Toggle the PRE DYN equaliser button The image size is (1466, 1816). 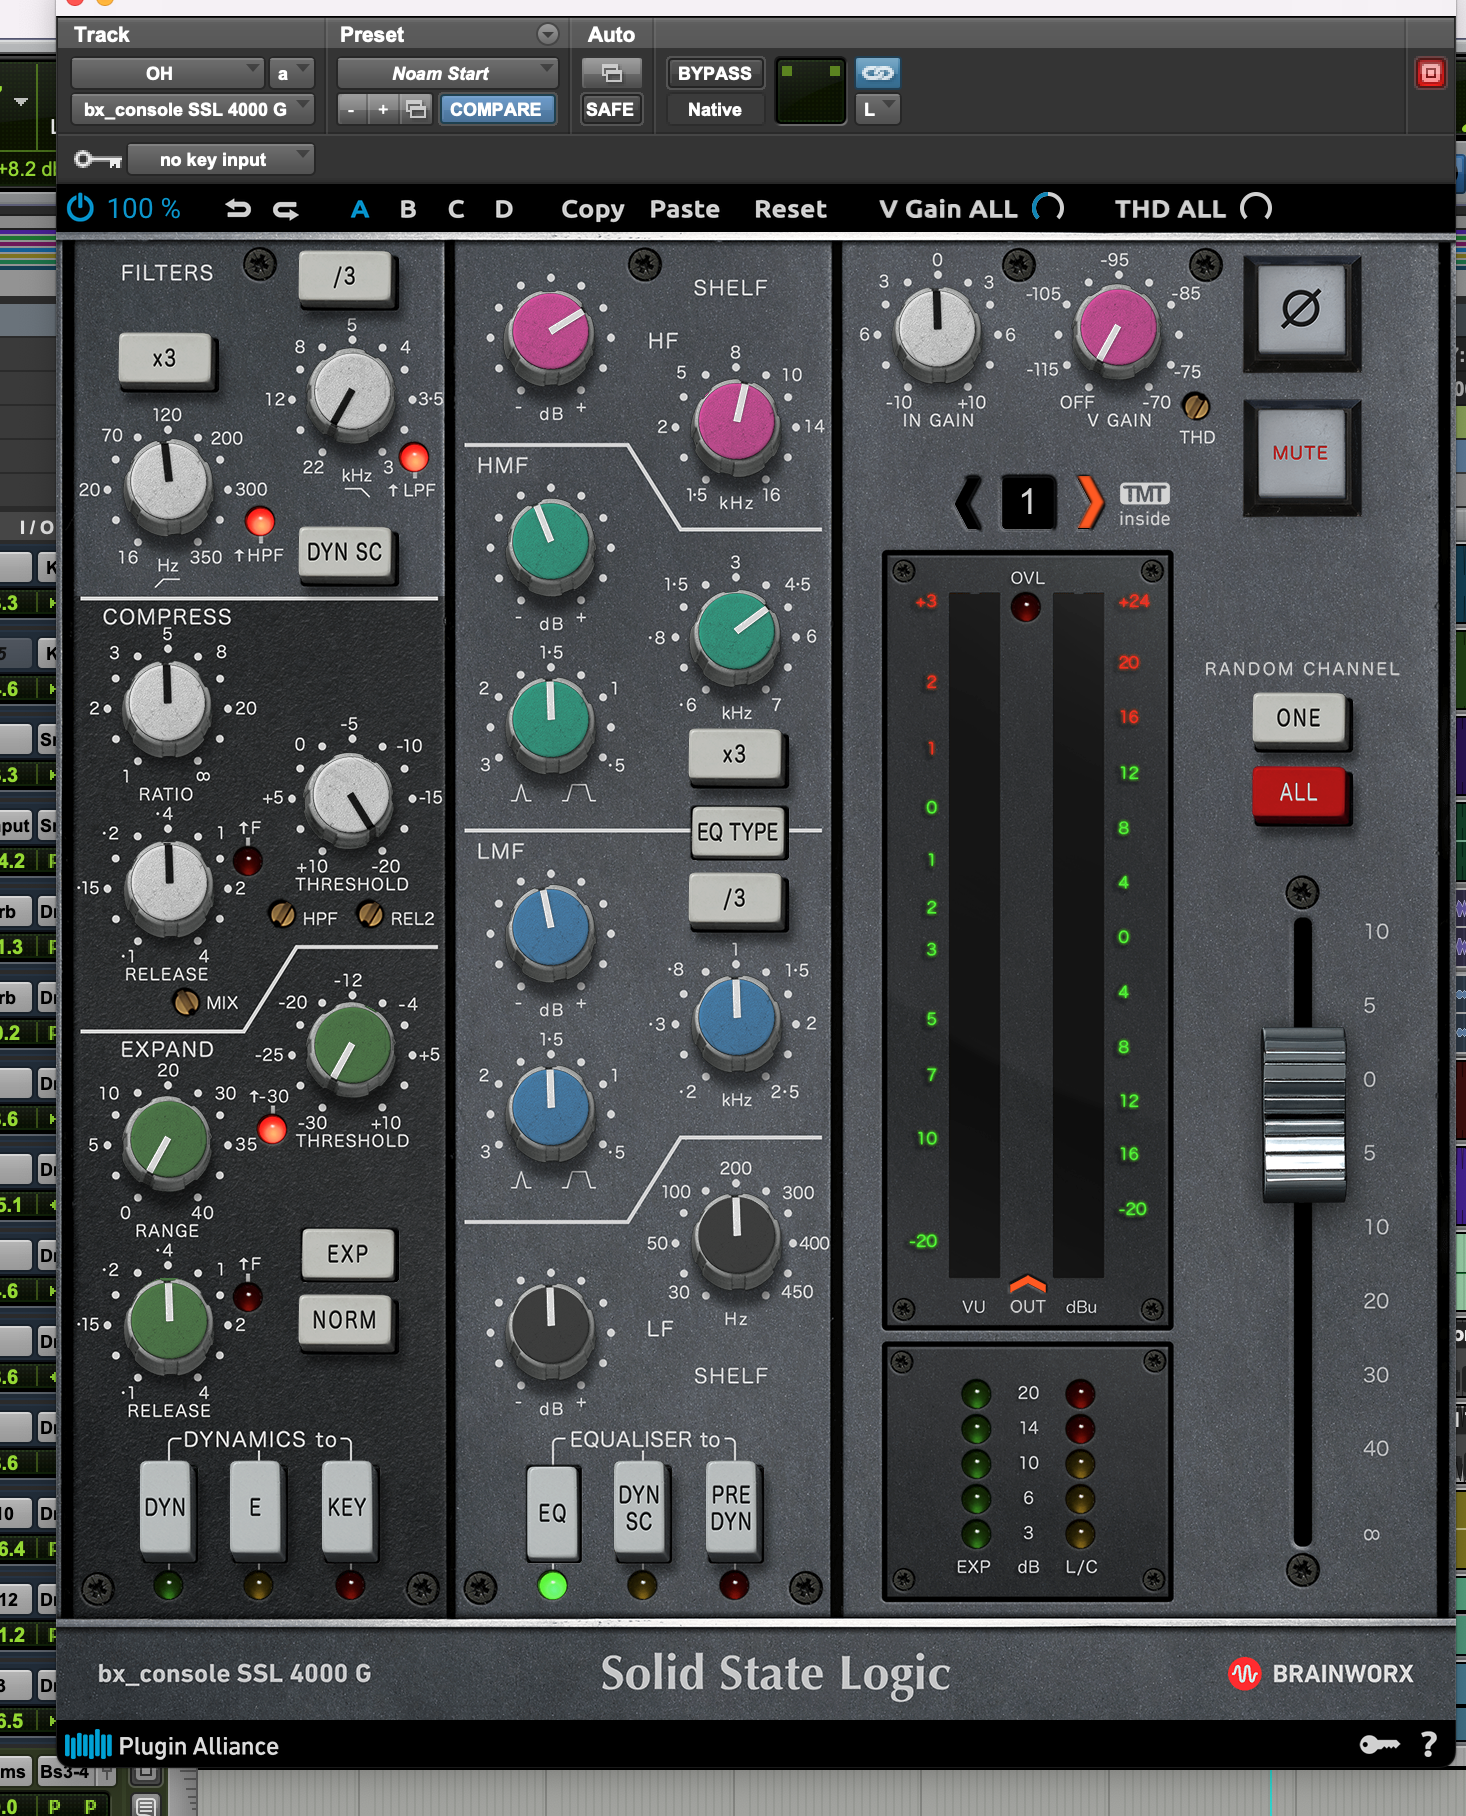tap(731, 1508)
